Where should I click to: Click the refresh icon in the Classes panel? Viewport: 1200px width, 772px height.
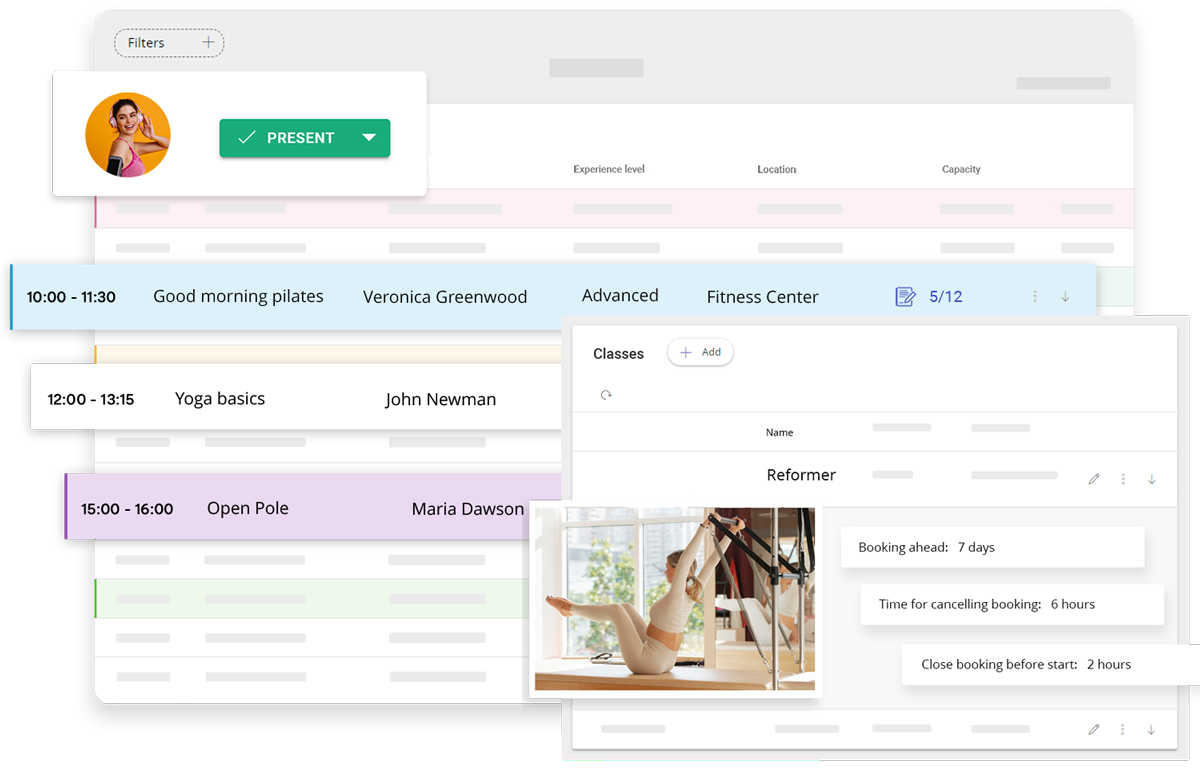pyautogui.click(x=605, y=395)
